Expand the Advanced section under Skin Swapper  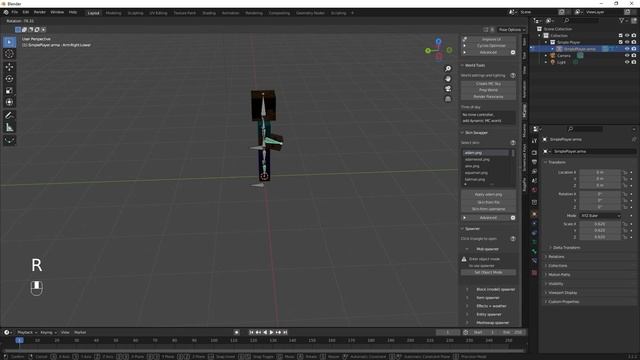[489, 218]
